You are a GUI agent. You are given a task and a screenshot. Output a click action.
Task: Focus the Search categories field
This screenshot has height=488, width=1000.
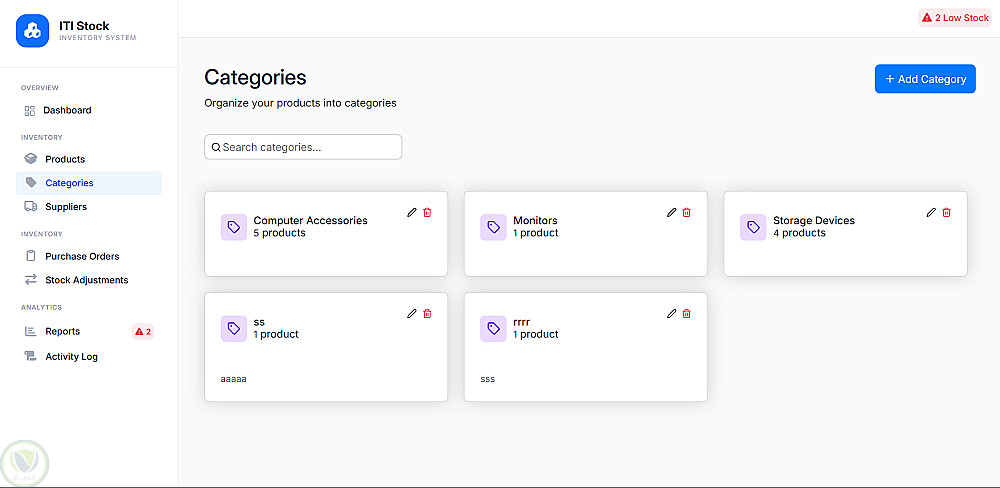click(303, 147)
